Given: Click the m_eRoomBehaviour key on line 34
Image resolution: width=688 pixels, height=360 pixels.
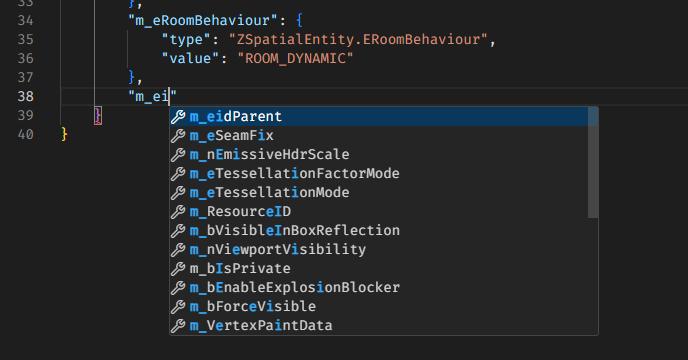Looking at the screenshot, I should (203, 21).
